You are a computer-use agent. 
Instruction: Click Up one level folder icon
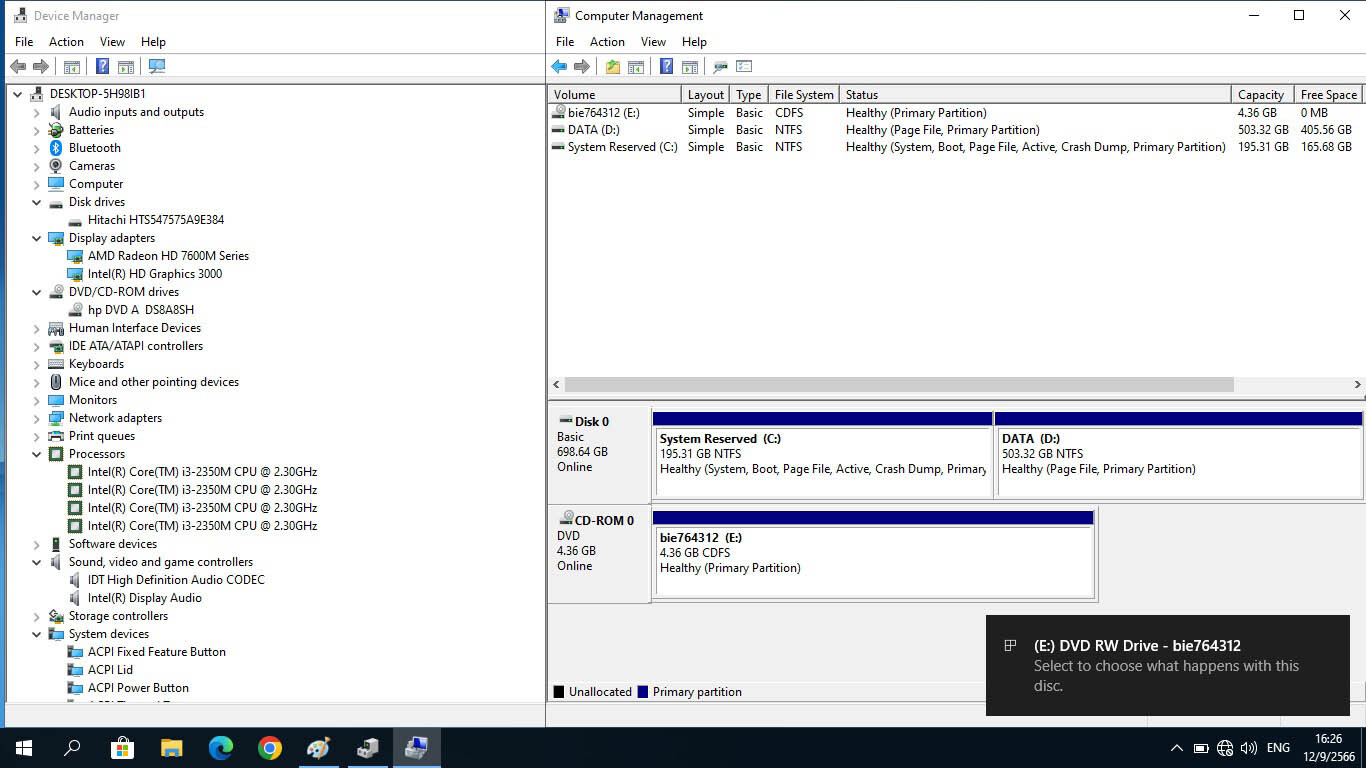(613, 67)
